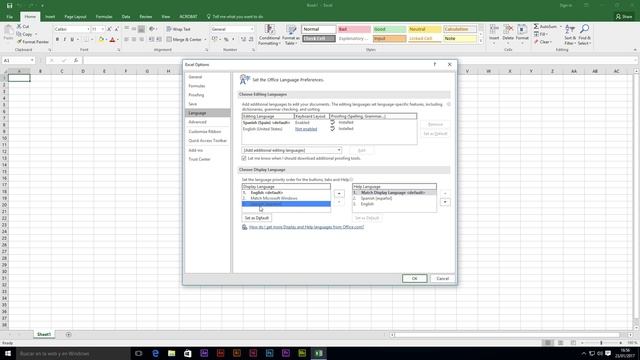
Task: Switch to the View ribbon tab
Action: (x=165, y=17)
